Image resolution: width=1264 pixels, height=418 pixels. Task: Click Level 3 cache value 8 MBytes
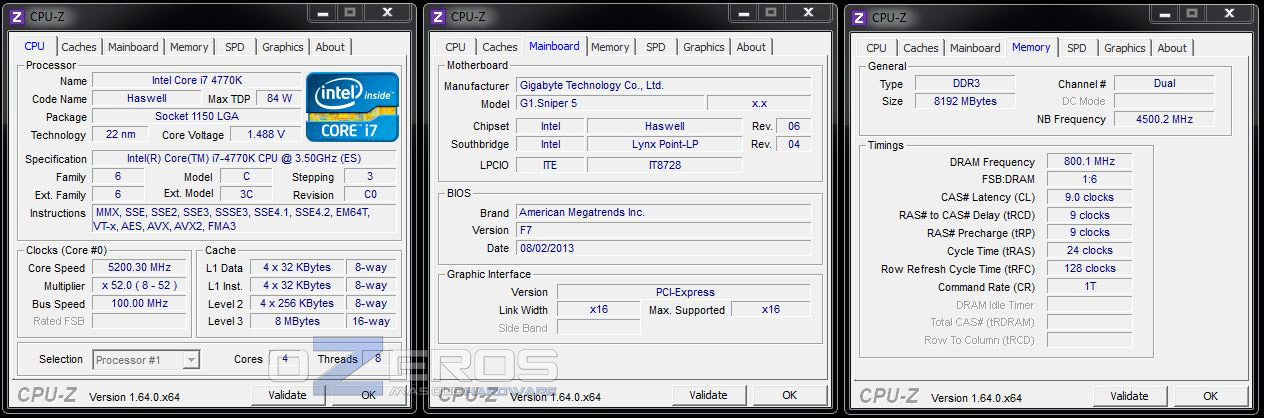coord(298,322)
